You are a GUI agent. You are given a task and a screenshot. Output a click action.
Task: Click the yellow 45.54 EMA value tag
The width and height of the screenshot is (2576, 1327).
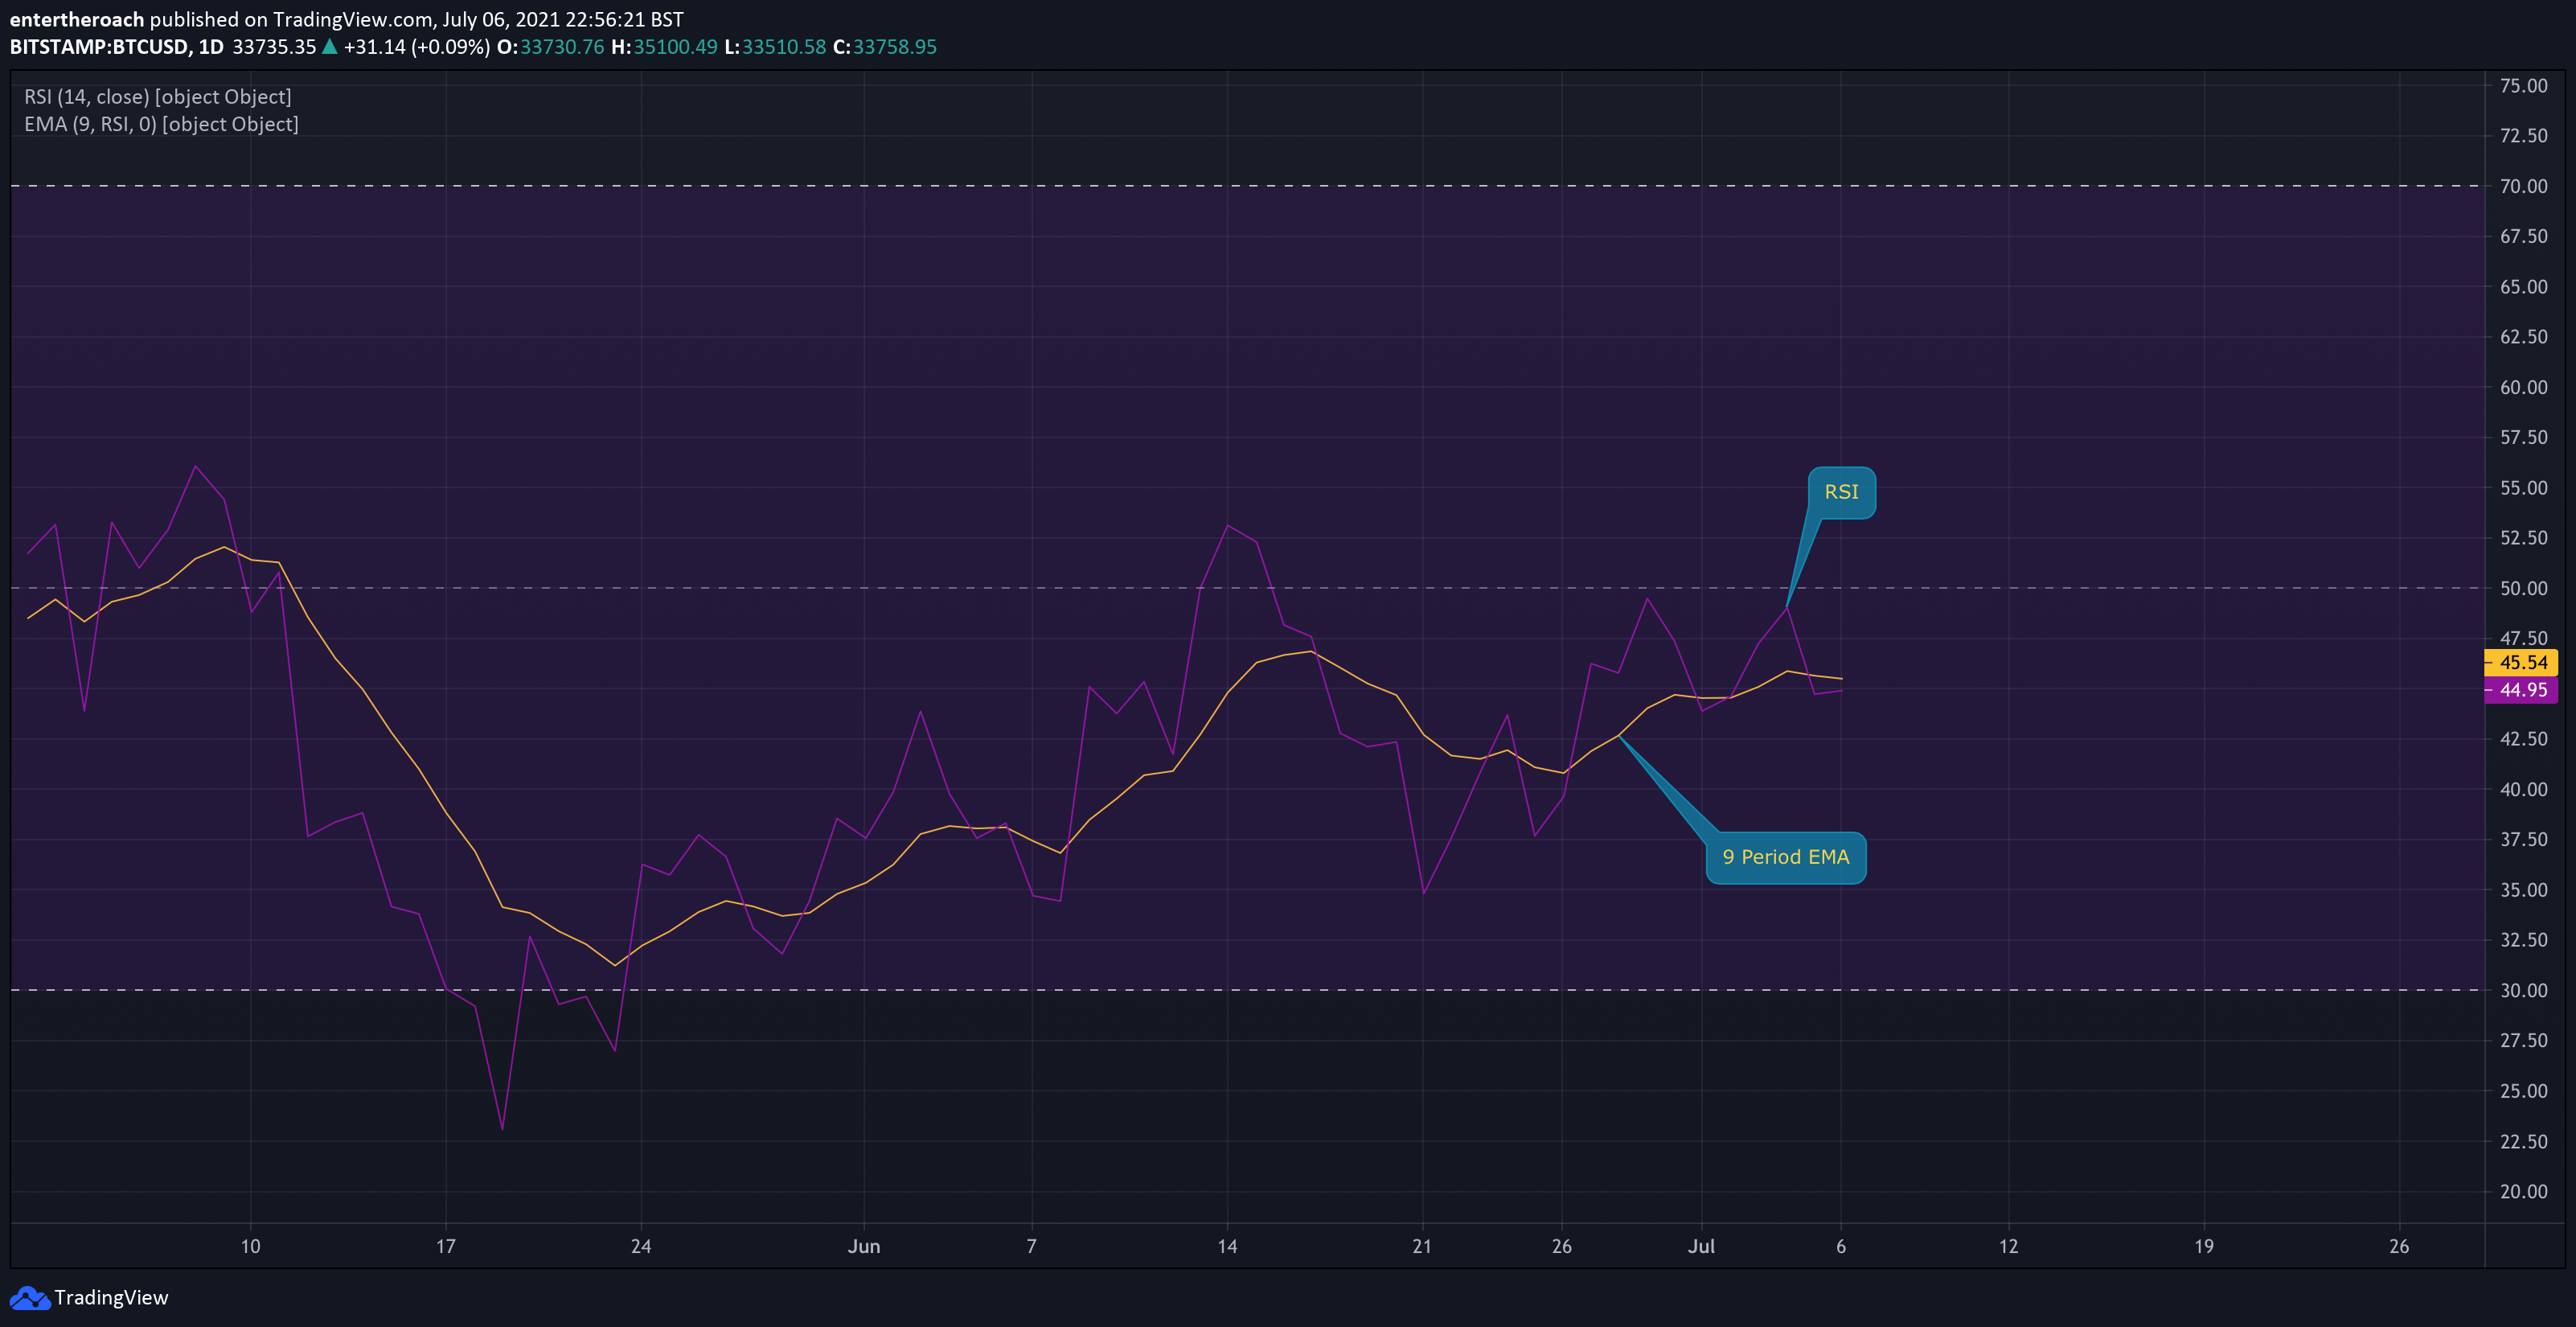[x=2521, y=662]
